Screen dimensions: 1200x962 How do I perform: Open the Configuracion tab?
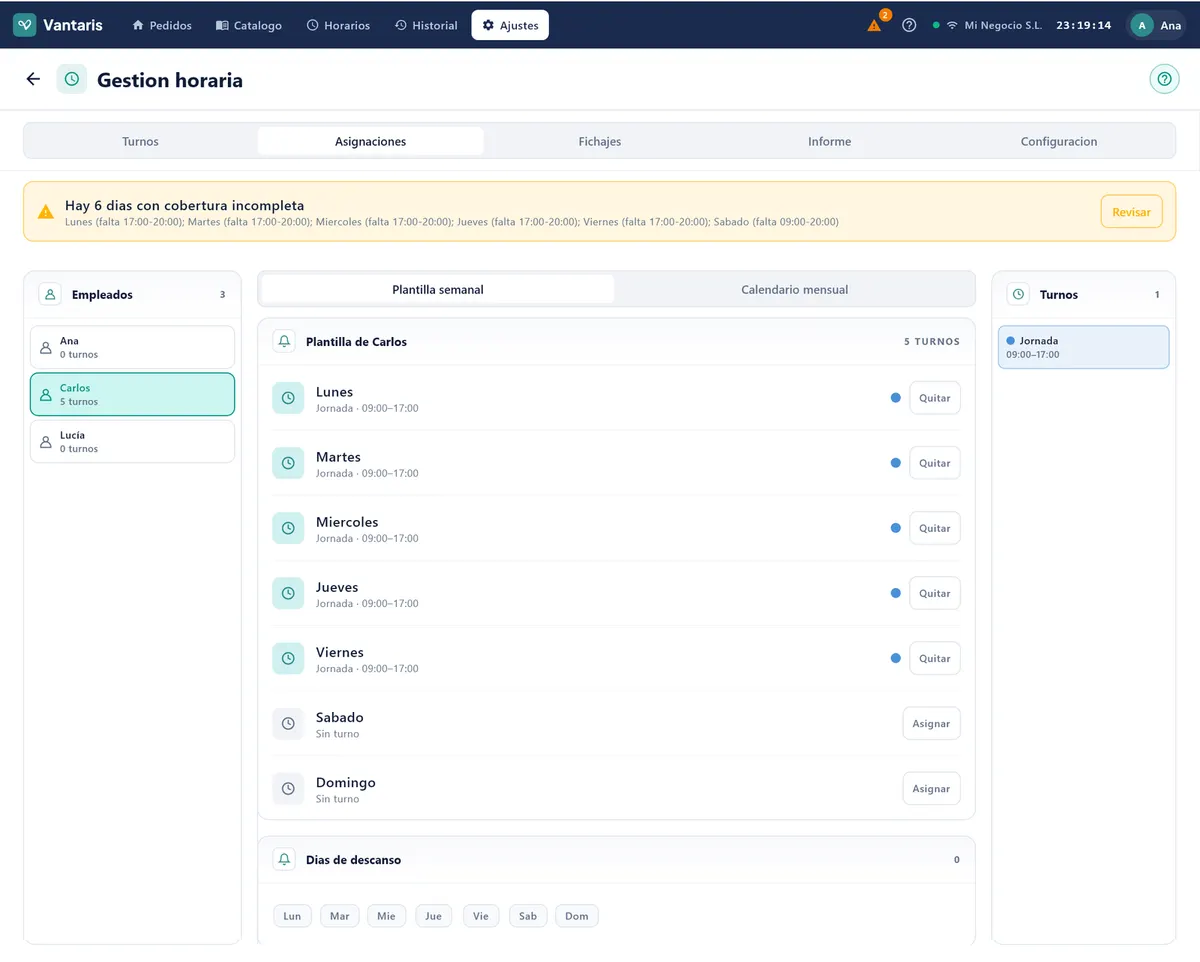click(1059, 141)
